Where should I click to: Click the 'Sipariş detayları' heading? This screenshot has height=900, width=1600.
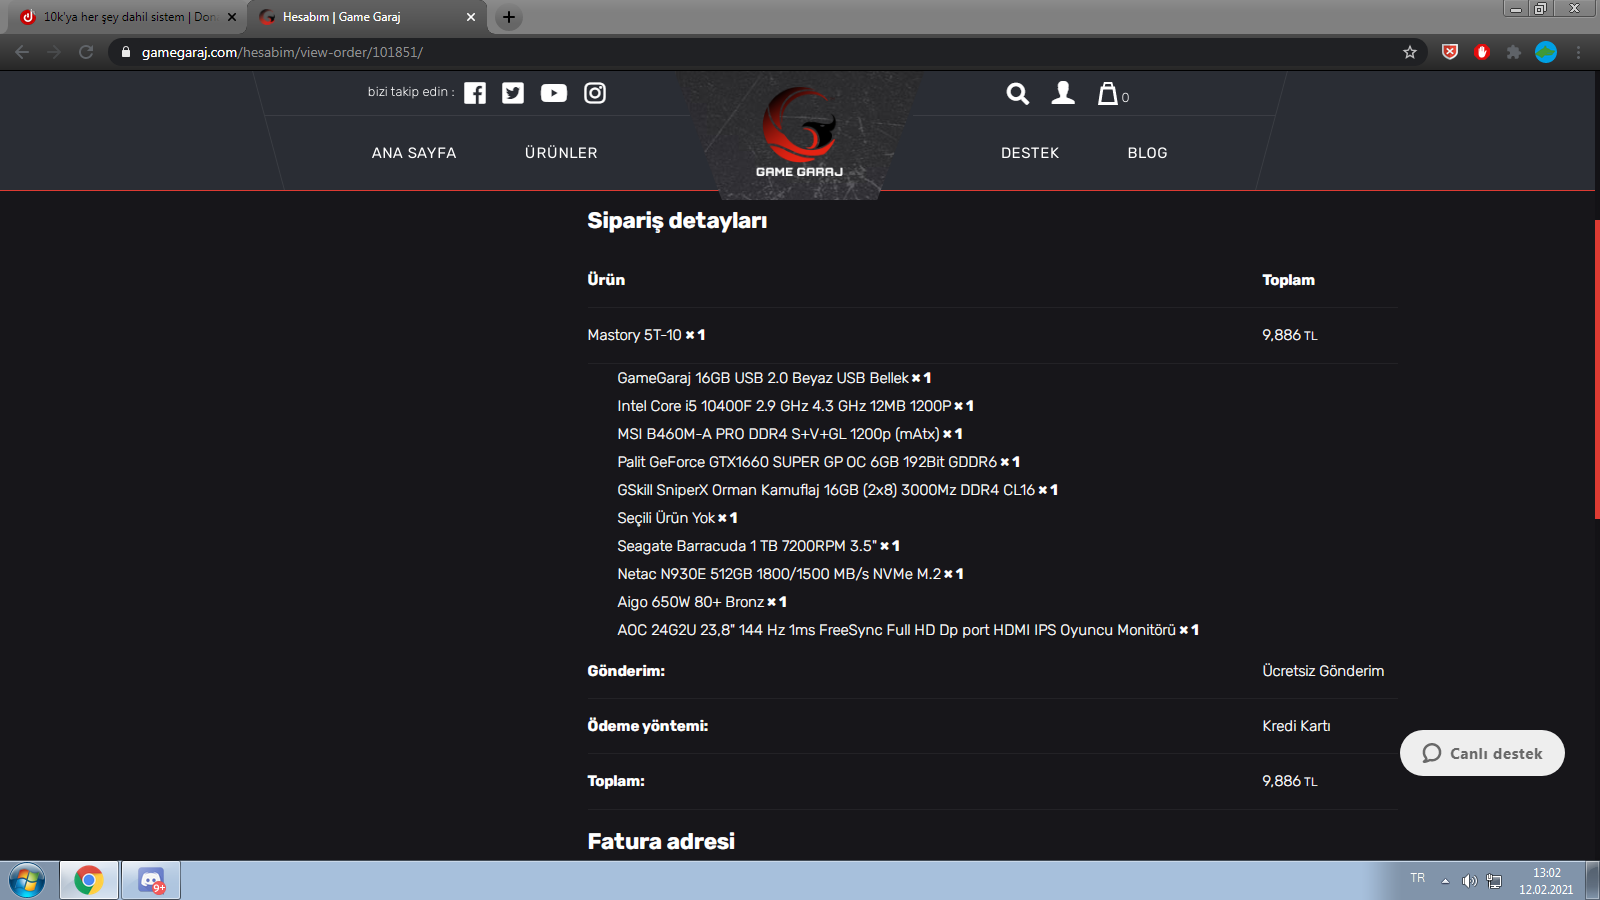(x=677, y=221)
